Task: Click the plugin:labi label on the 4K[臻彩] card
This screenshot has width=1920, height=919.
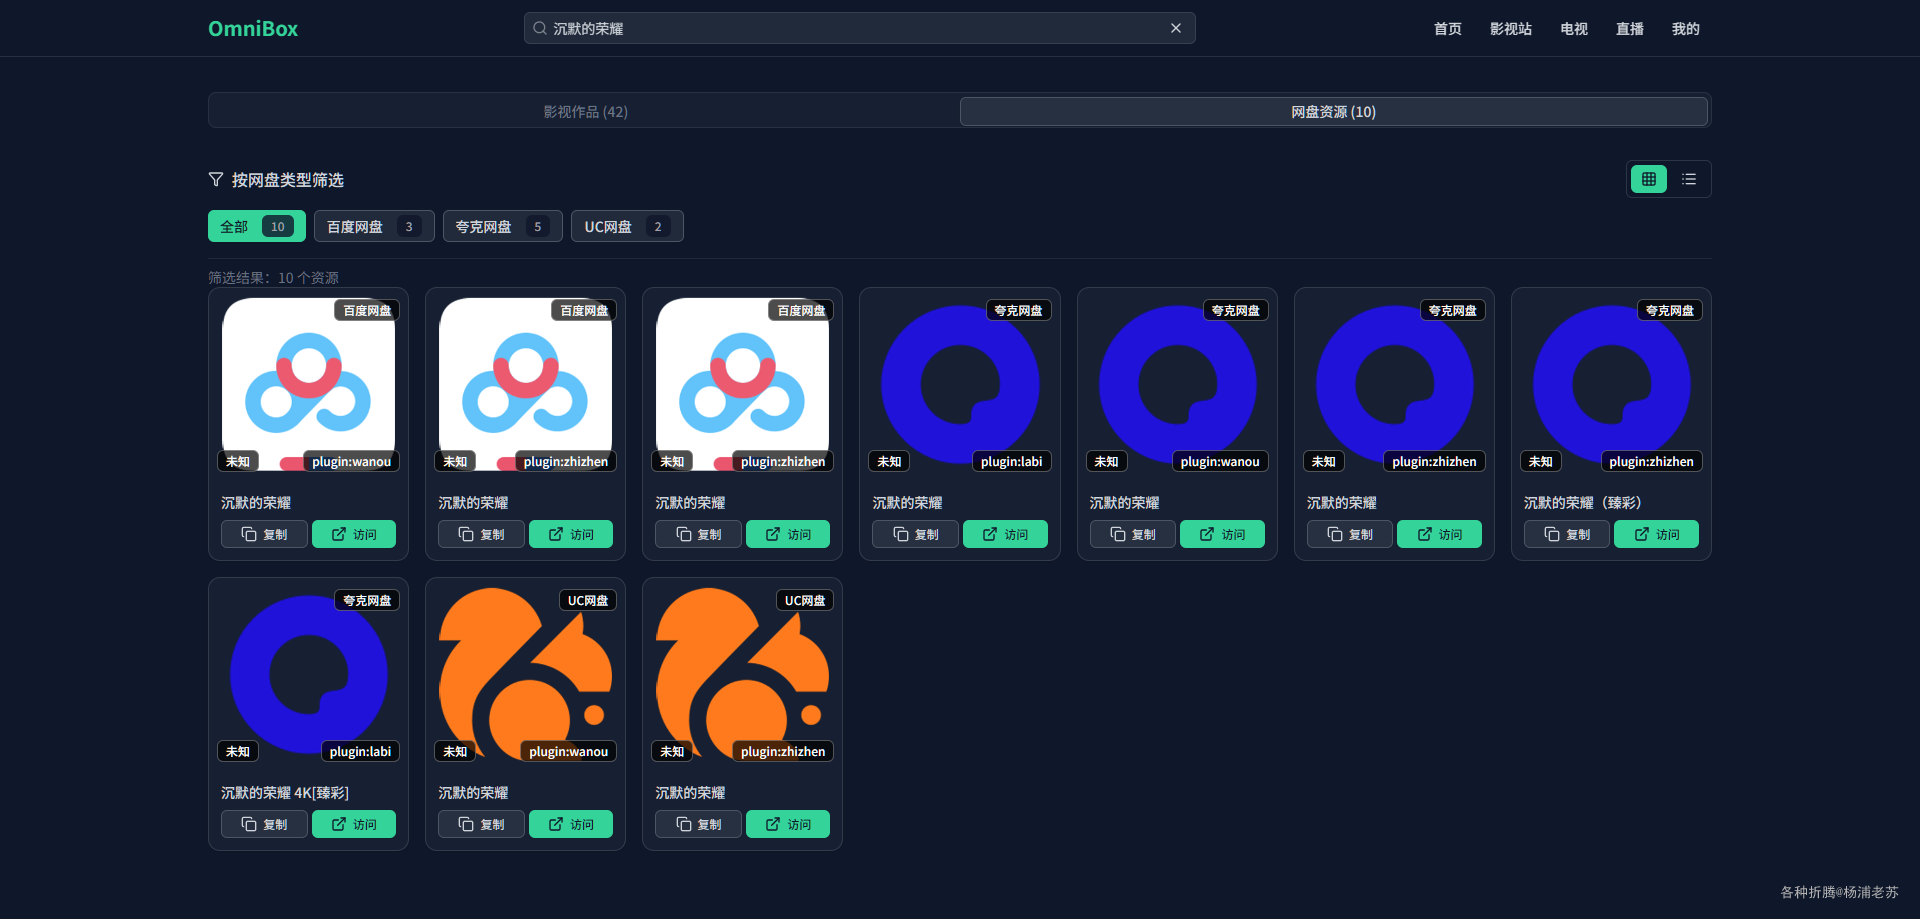Action: click(x=360, y=751)
